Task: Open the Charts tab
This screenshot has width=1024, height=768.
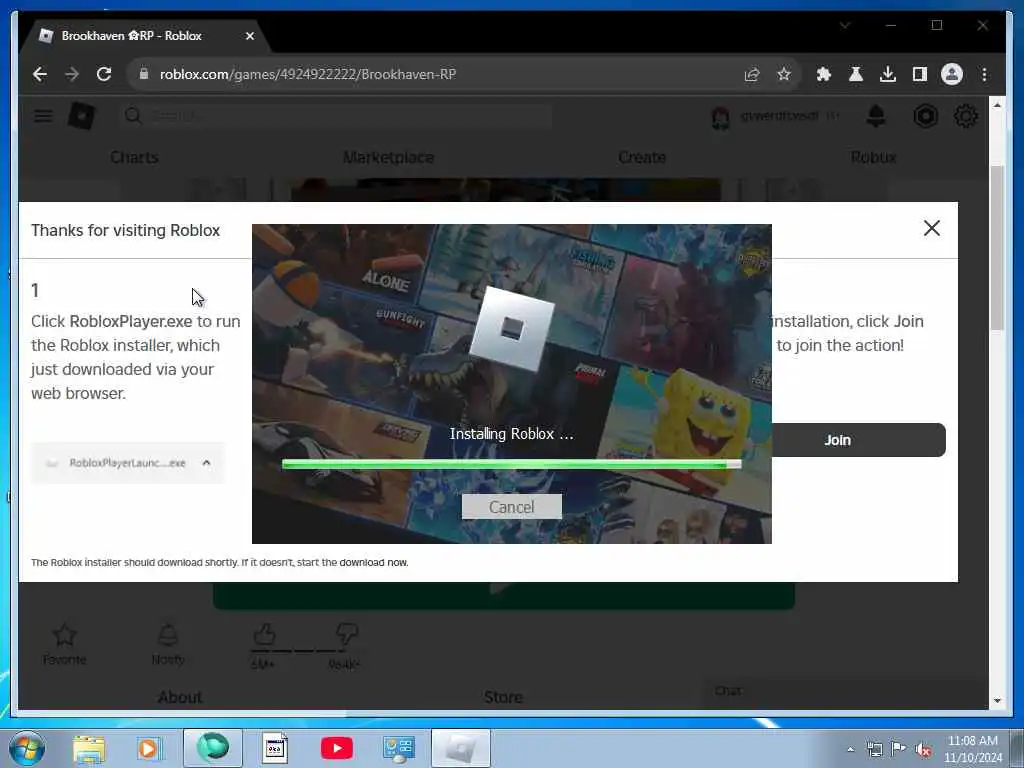Action: [134, 157]
